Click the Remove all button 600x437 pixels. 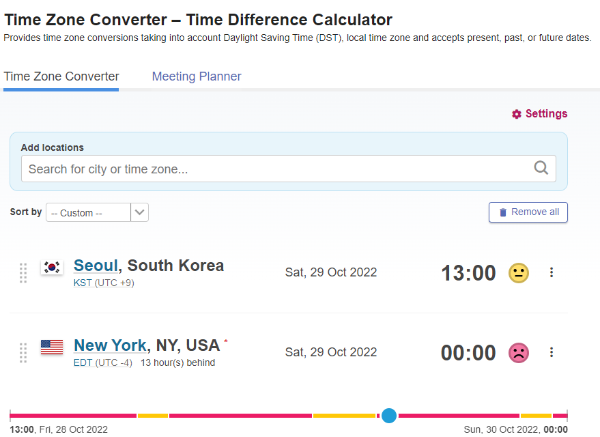528,212
